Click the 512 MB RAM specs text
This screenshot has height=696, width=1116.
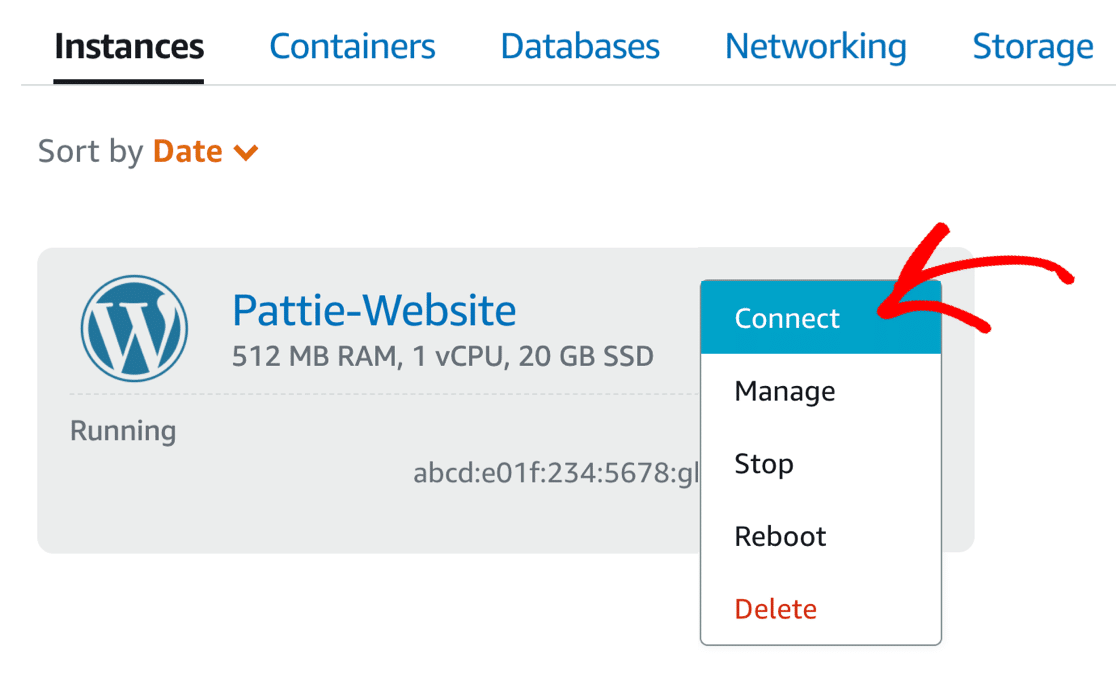pos(442,356)
